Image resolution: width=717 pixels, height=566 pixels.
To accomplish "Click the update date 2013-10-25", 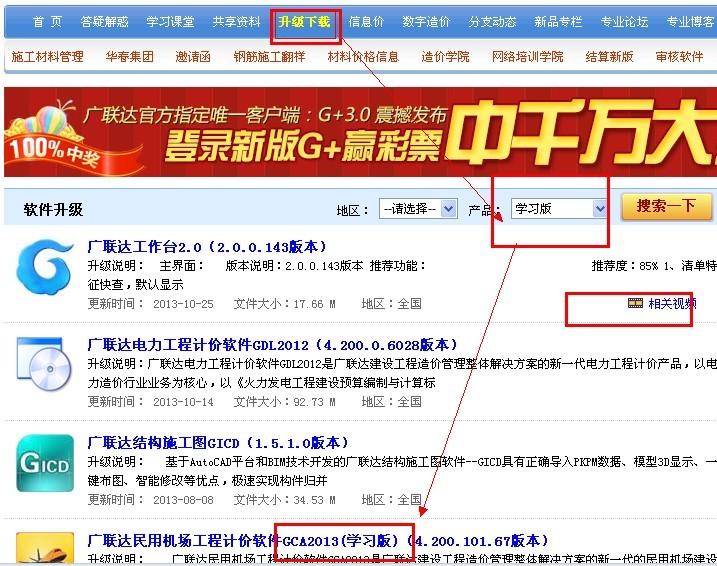I will click(183, 304).
